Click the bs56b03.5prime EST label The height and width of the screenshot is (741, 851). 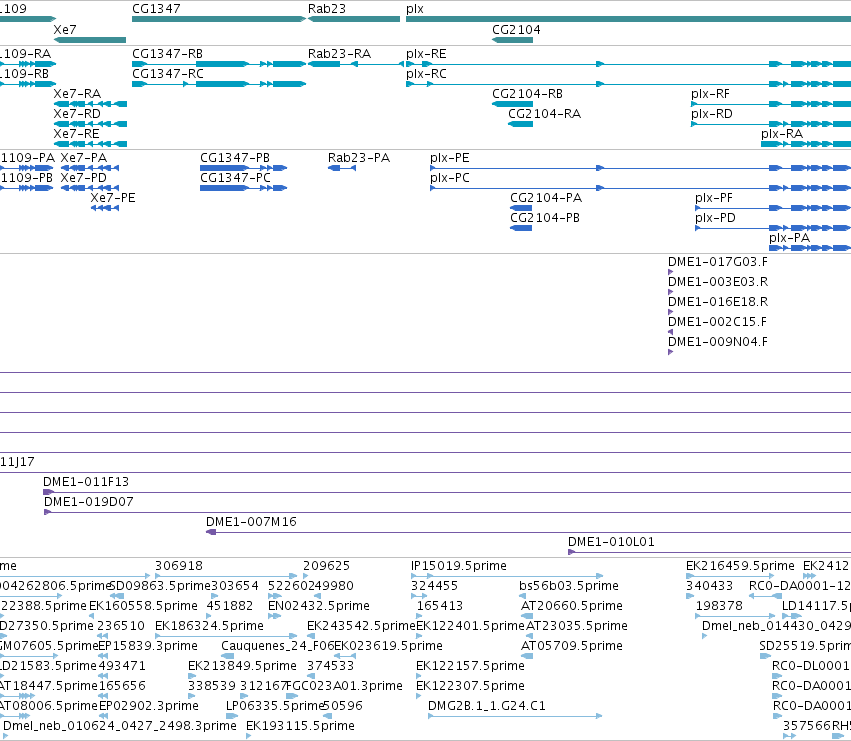coord(569,586)
